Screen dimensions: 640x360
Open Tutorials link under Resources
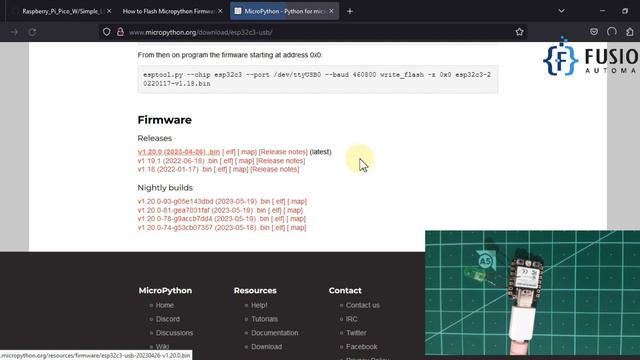click(264, 319)
